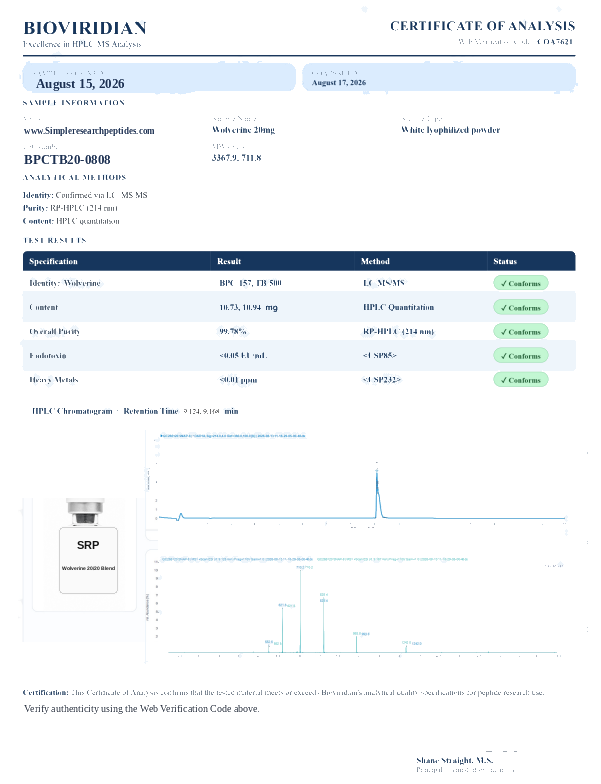Click the CERTIFICATE OF ANALYSIS heading

482,26
